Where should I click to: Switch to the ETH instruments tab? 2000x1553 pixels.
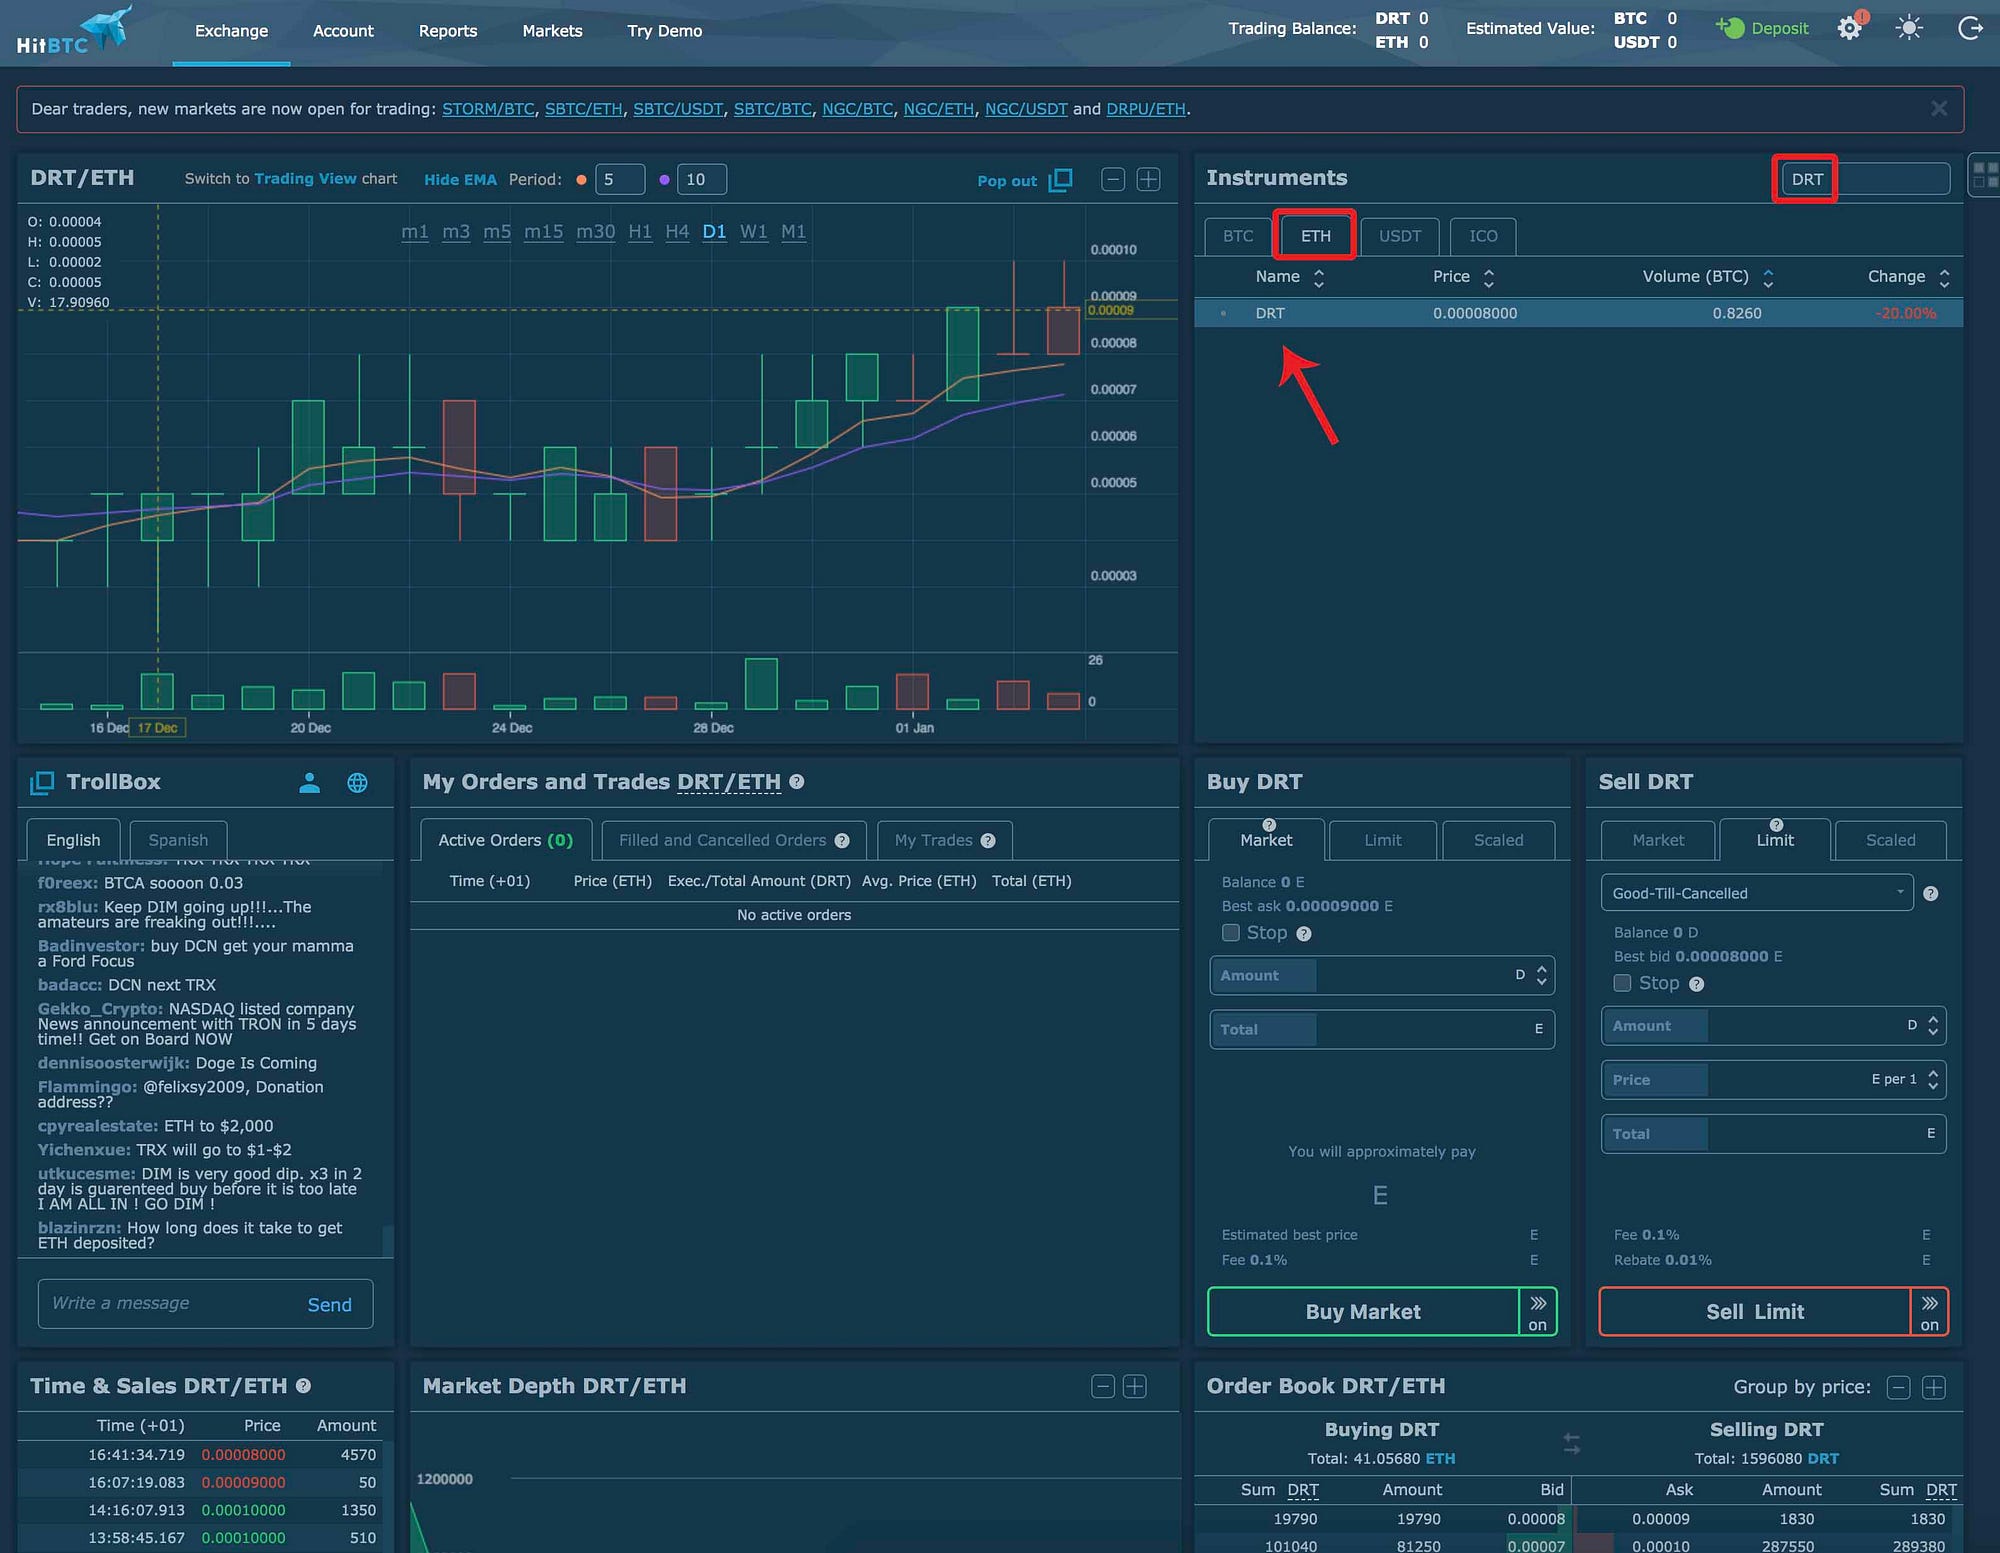(x=1315, y=236)
